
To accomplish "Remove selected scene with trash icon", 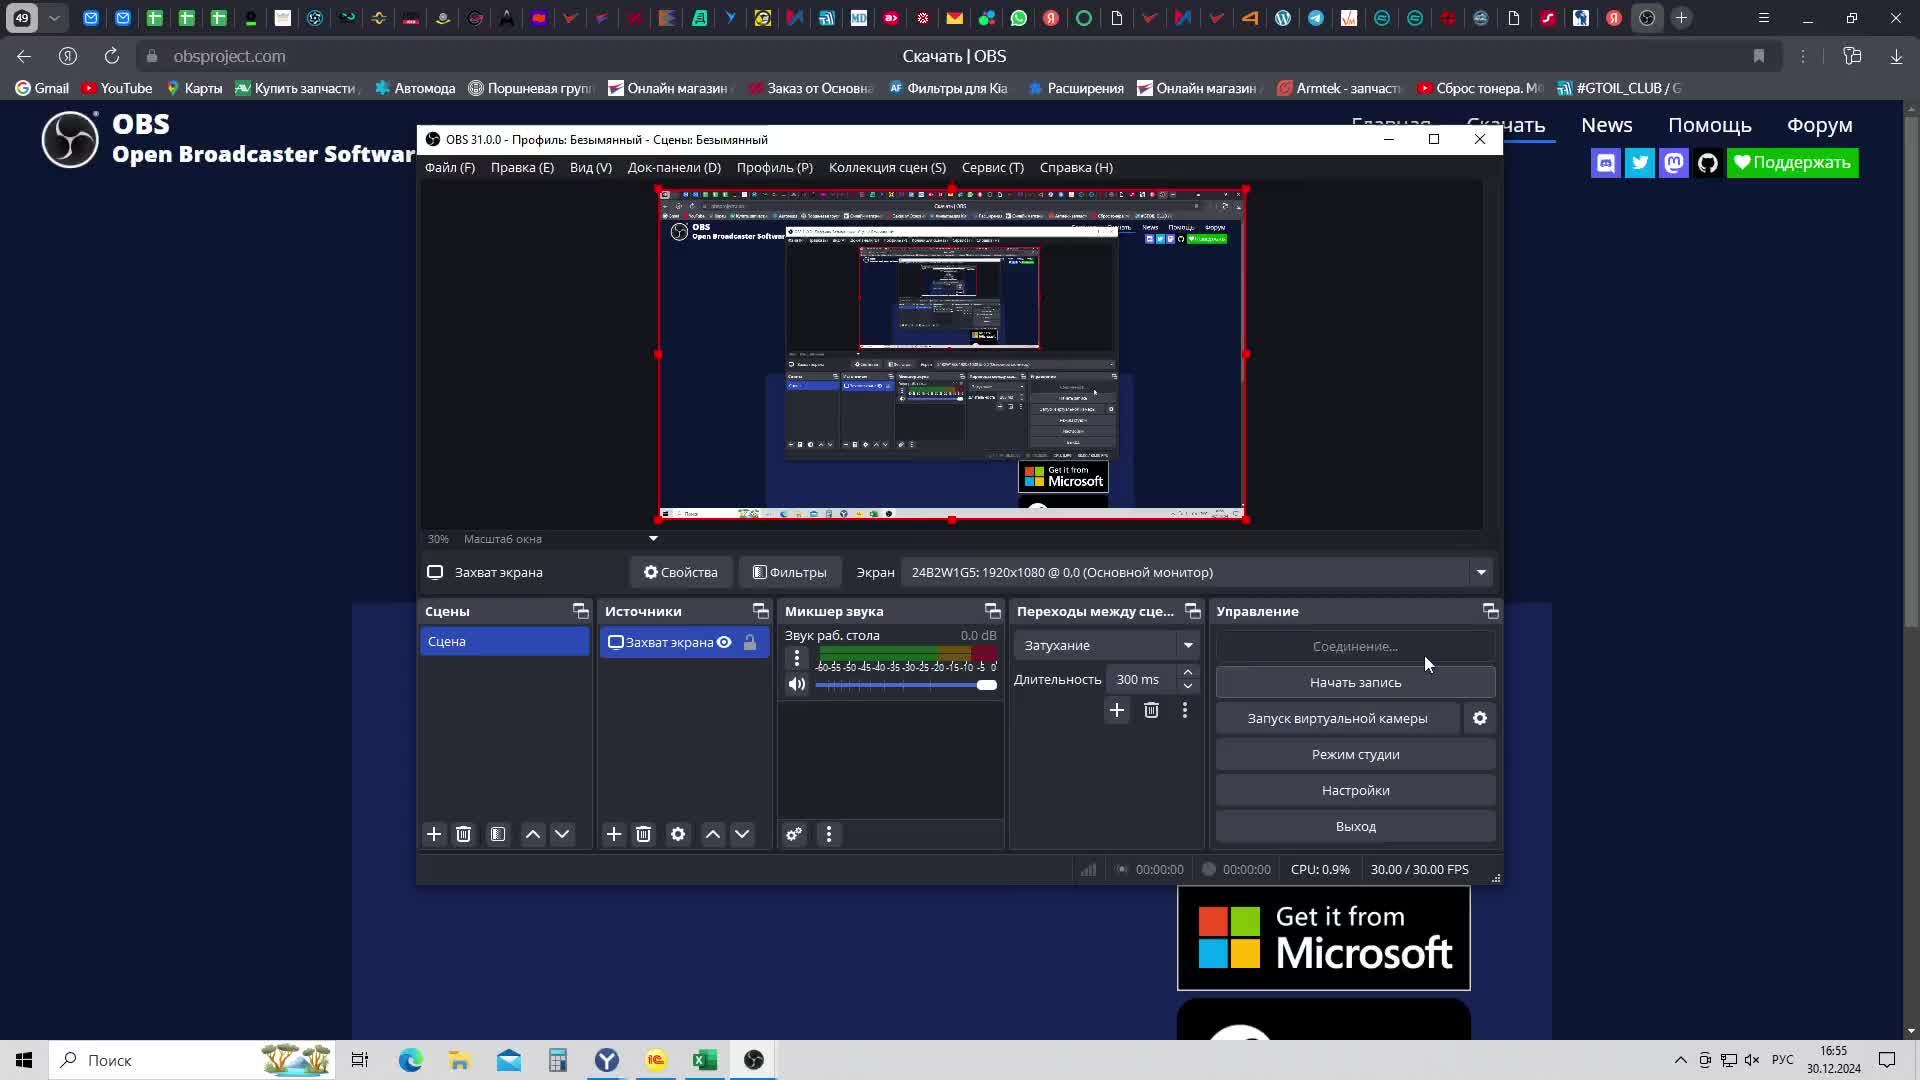I will coord(463,834).
